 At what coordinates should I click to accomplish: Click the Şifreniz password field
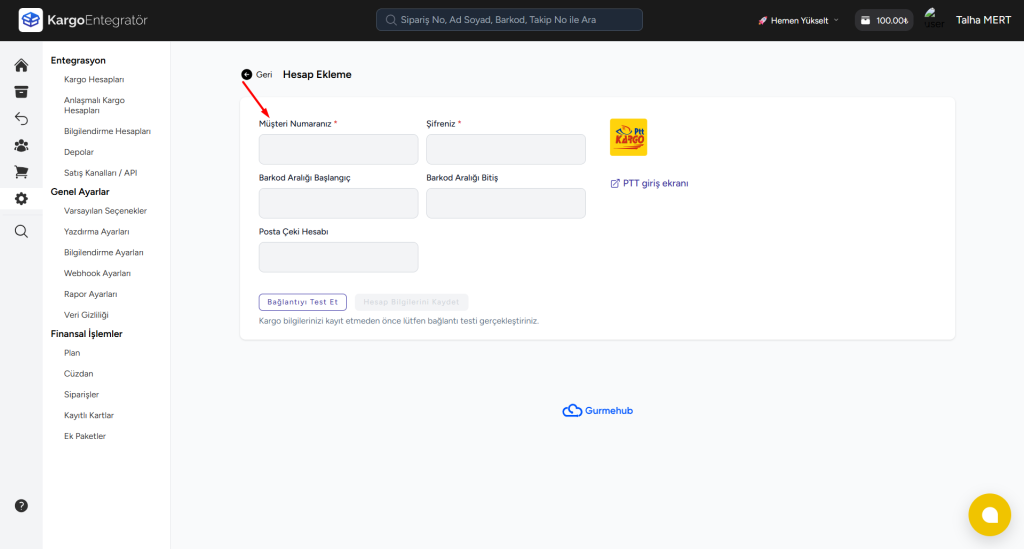coord(505,150)
